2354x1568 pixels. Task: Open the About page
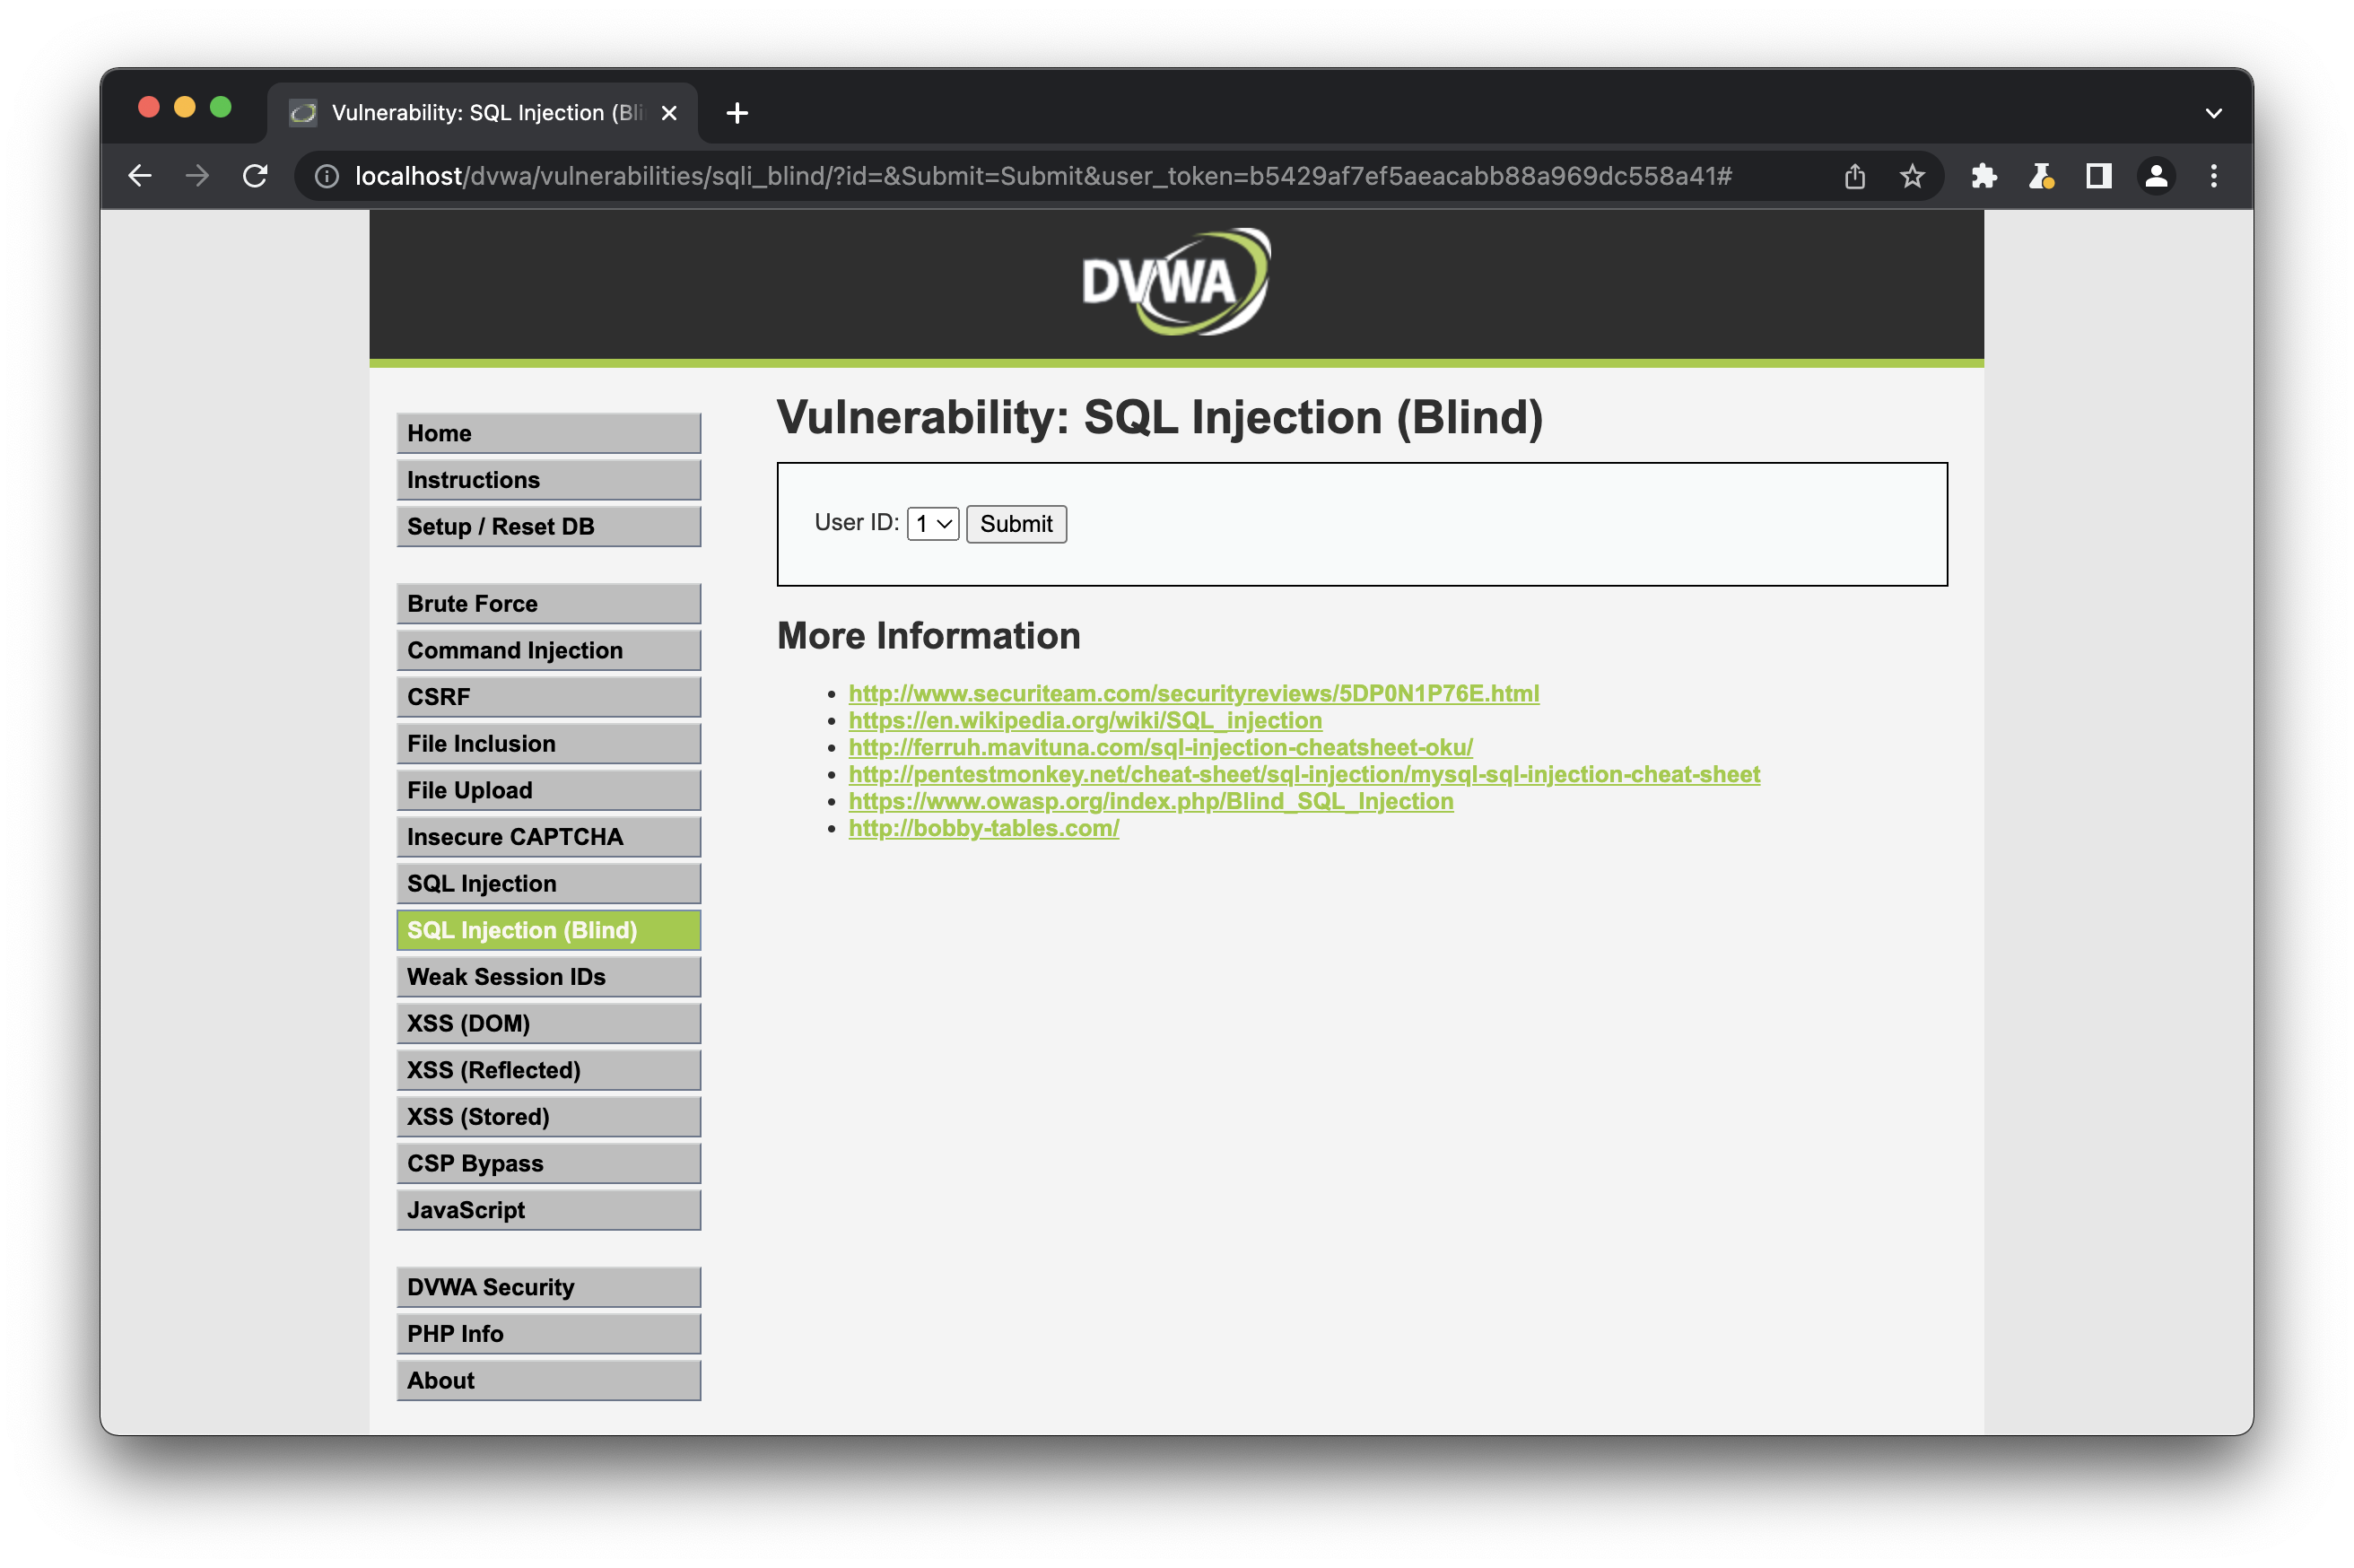[x=548, y=1381]
